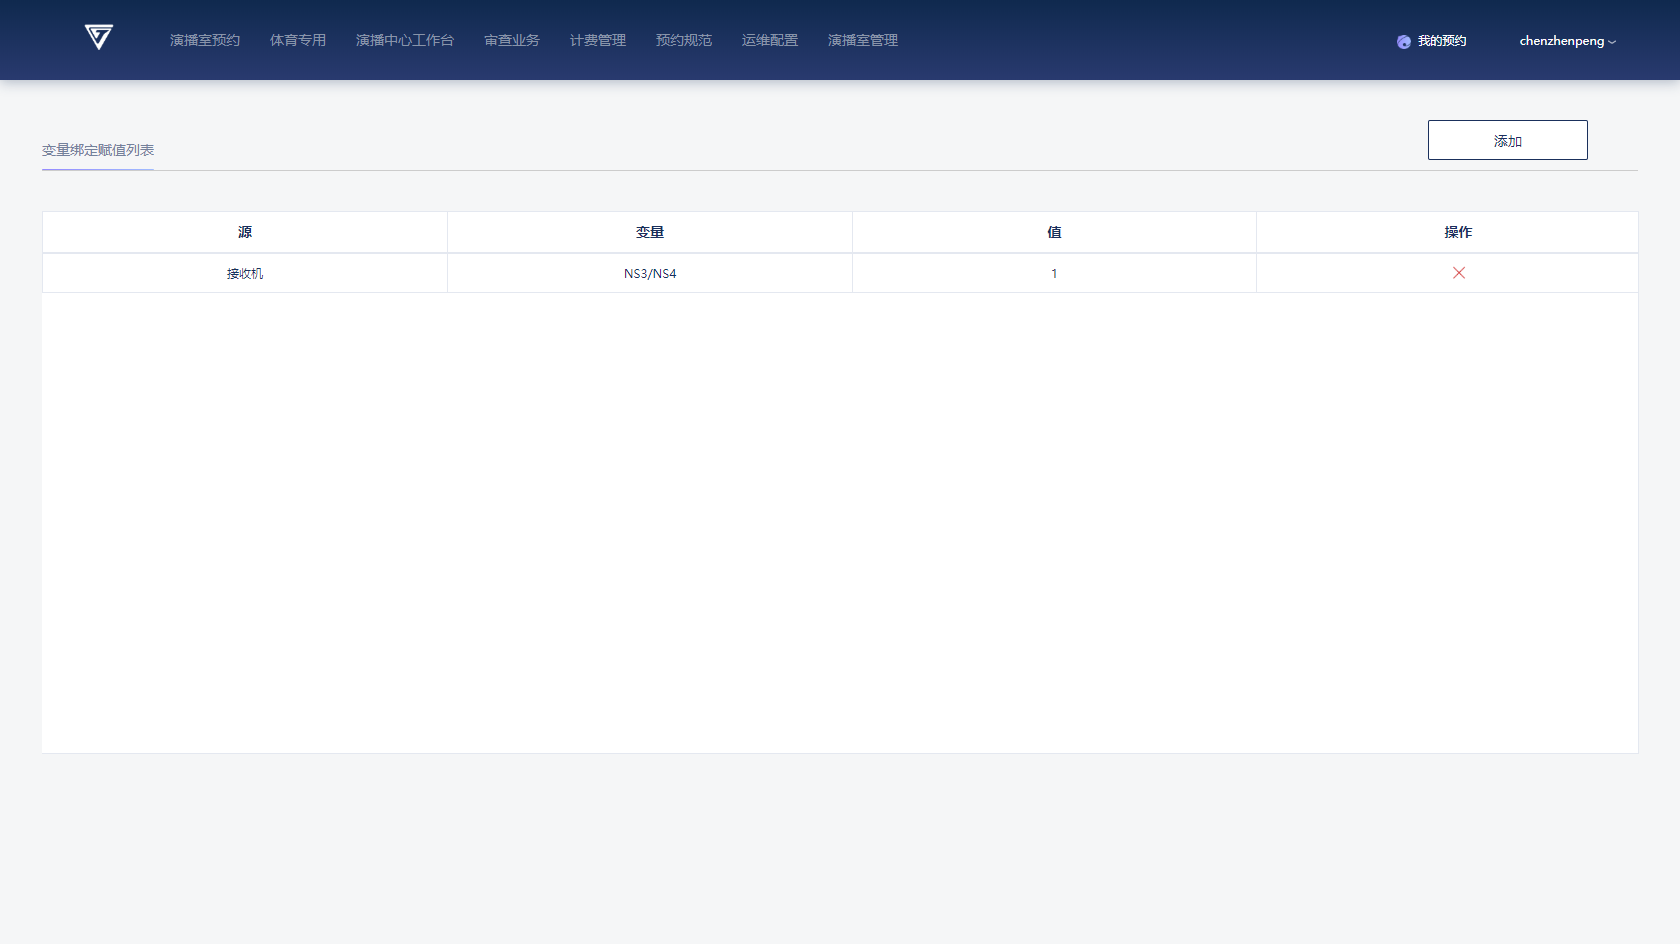Viewport: 1680px width, 944px height.
Task: Open the 预约规范 menu
Action: [684, 40]
